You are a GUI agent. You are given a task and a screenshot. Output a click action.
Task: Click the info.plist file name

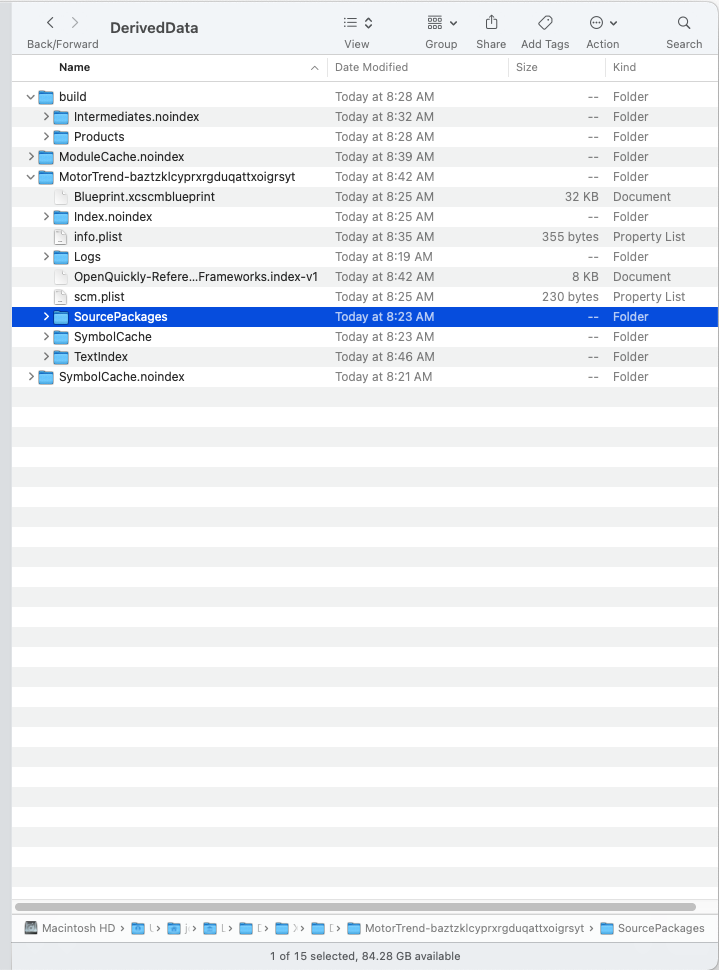98,237
